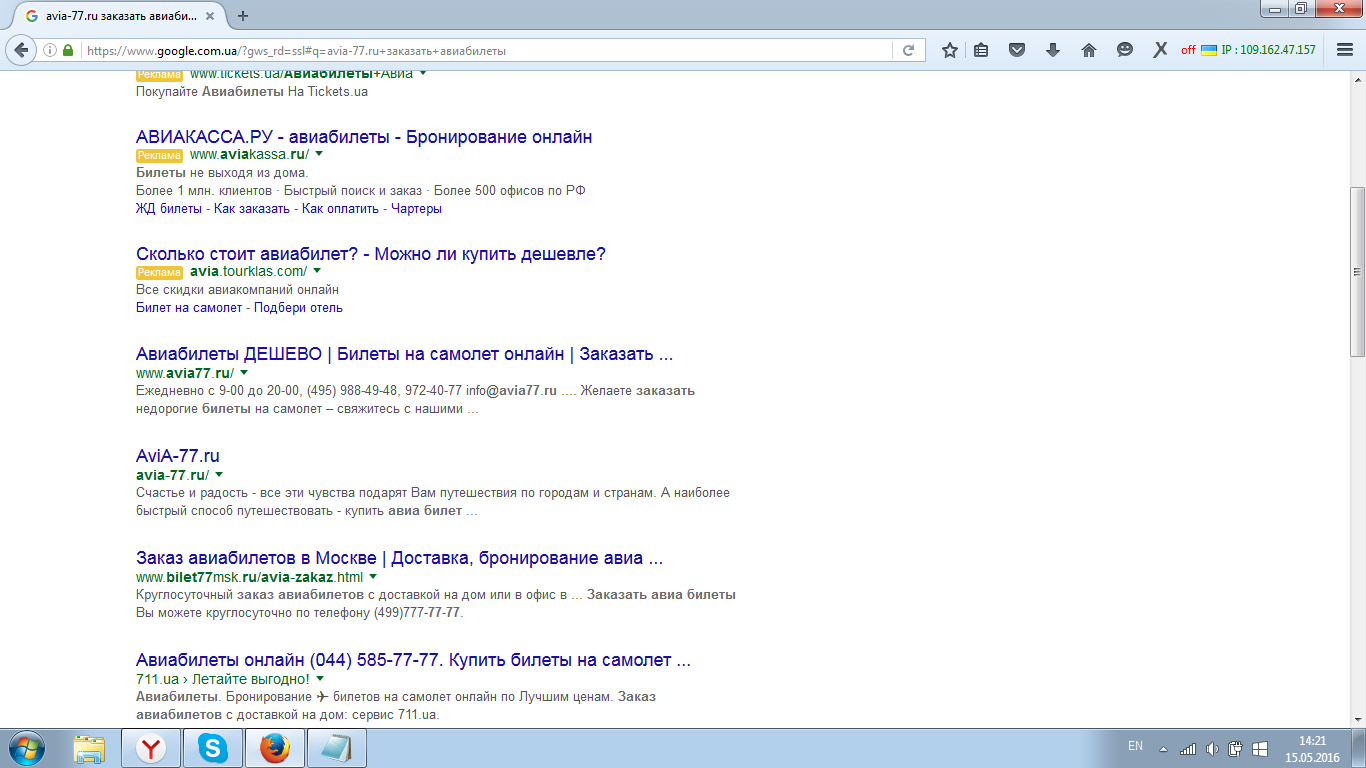Open the network signal tray icon
The height and width of the screenshot is (768, 1366).
[1188, 748]
